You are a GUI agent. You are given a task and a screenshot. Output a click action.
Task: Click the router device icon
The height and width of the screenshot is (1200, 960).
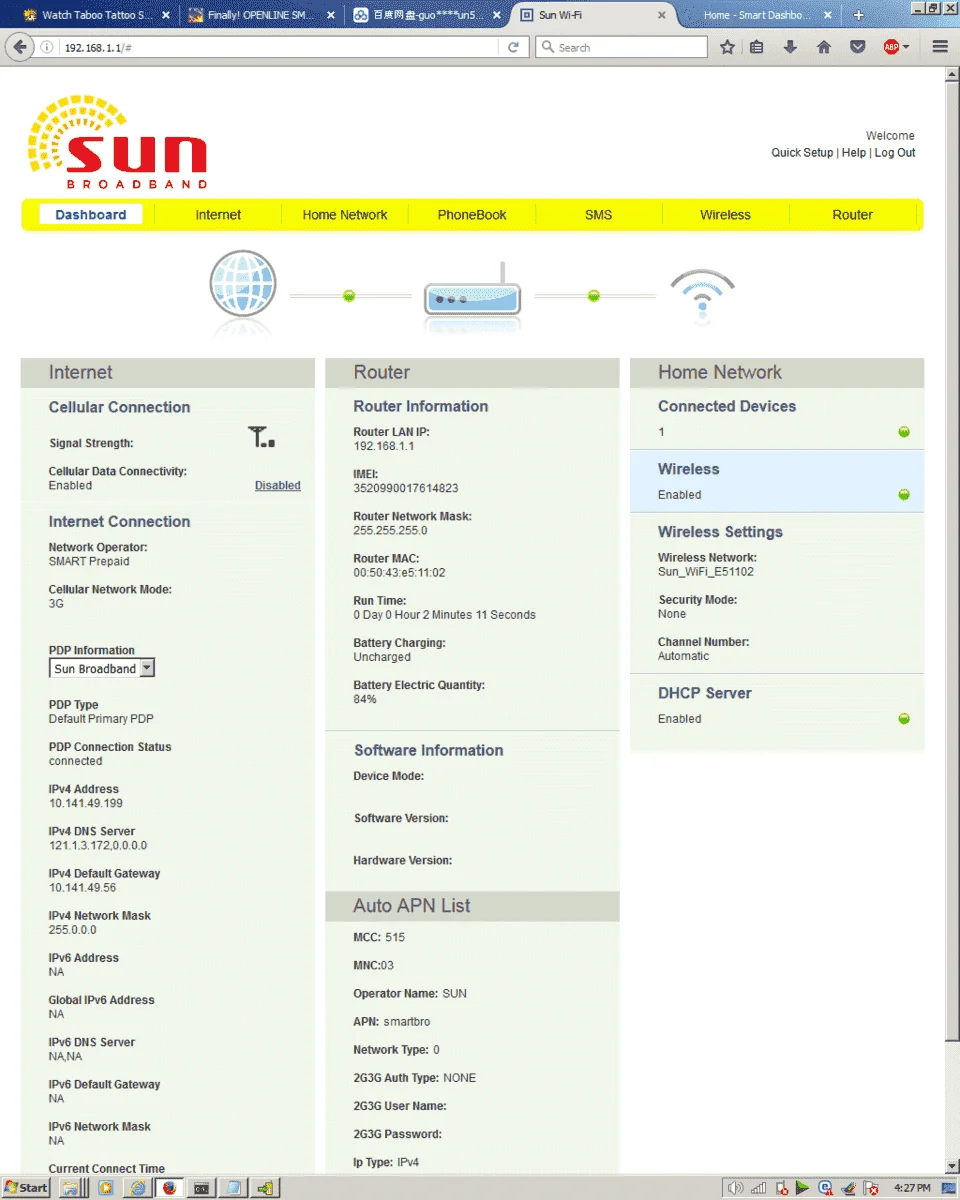pyautogui.click(x=472, y=290)
